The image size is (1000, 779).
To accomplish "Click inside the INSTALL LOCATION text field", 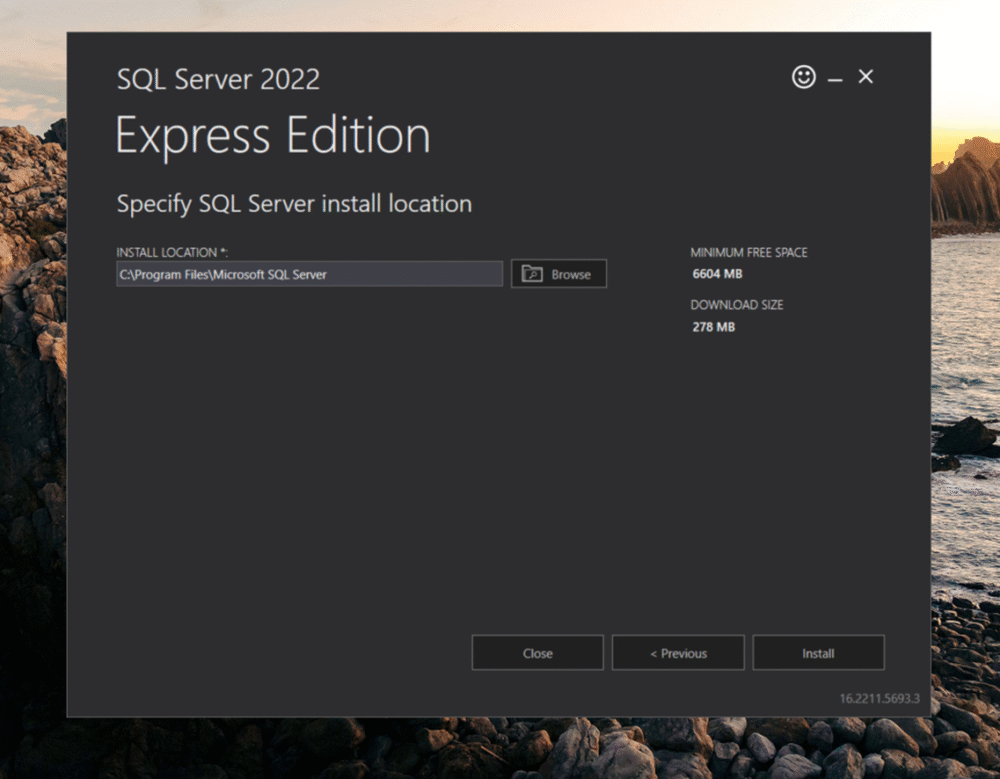I will point(309,273).
